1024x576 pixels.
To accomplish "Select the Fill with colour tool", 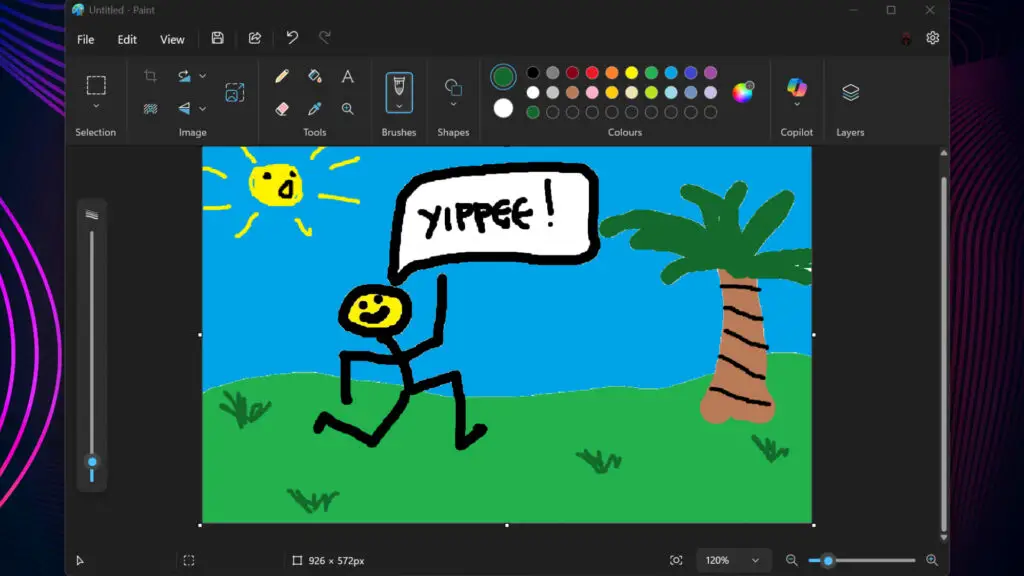I will coord(313,76).
